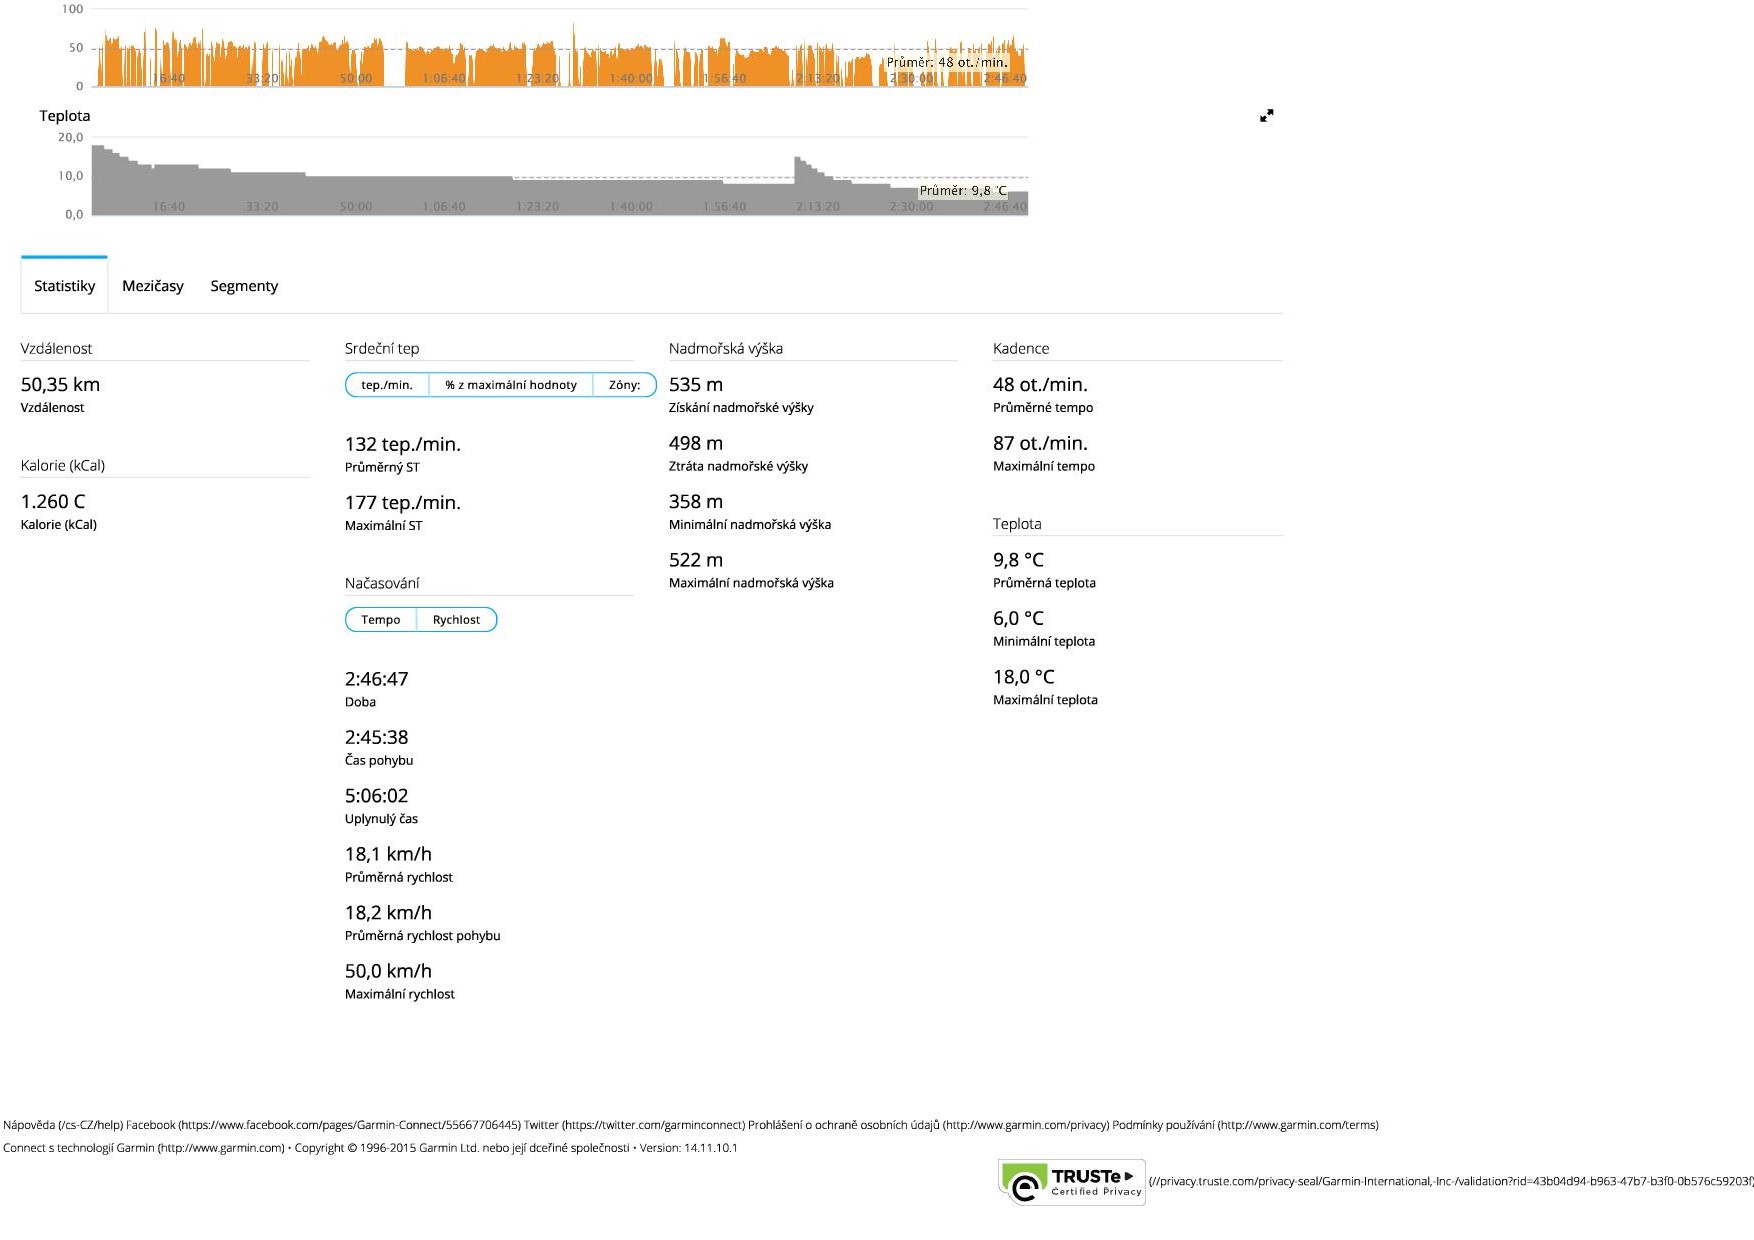Select the Segmenty tab
This screenshot has width=1754, height=1240.
click(x=244, y=286)
